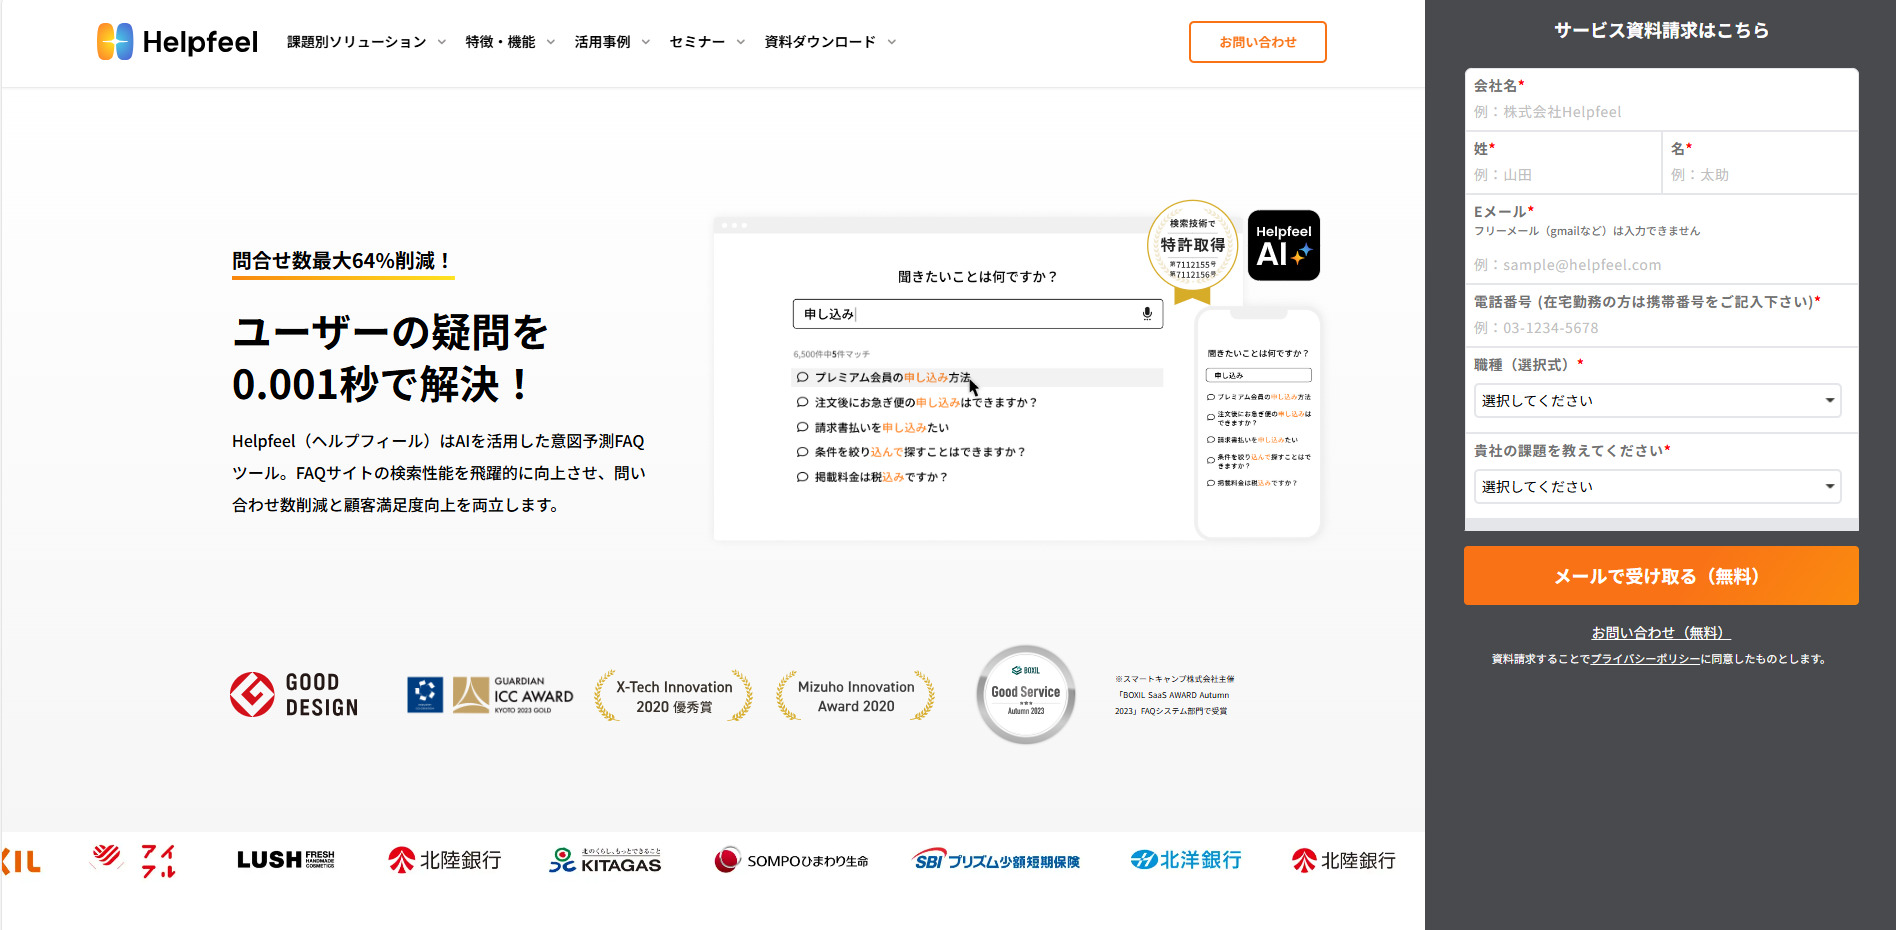Click the お問い合わせ（無料） link
1896x930 pixels.
tap(1661, 633)
